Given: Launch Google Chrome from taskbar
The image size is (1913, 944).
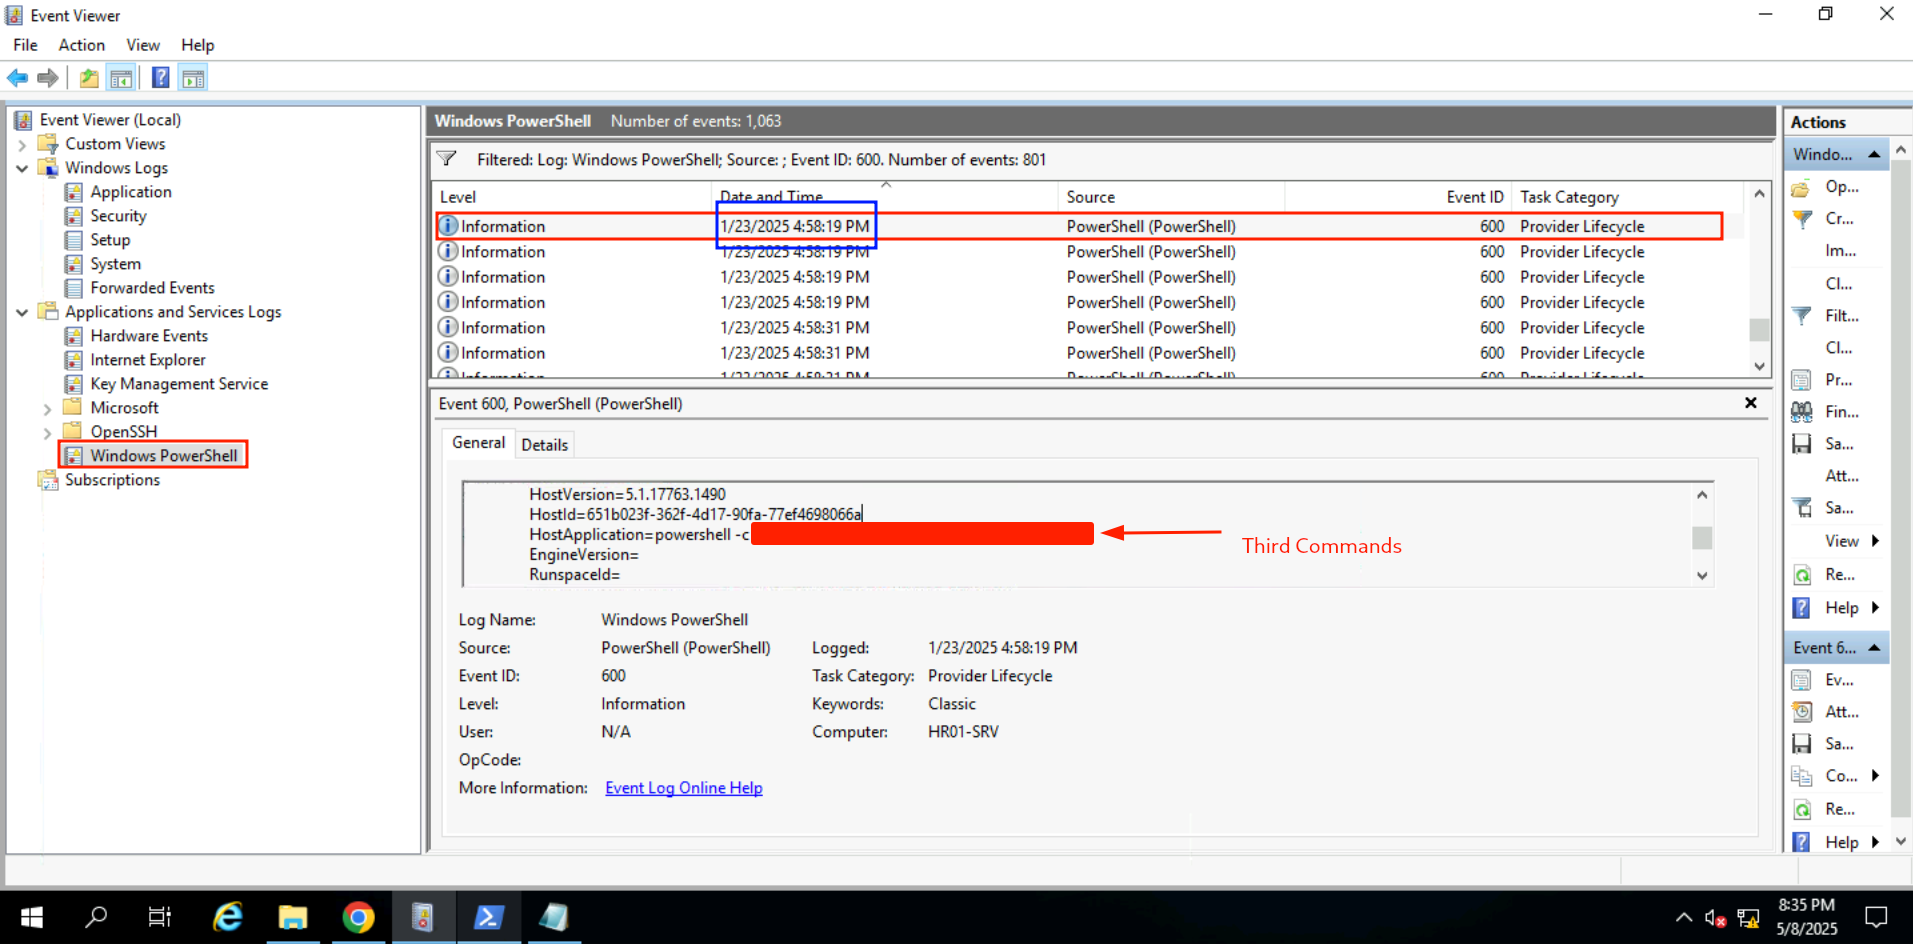Looking at the screenshot, I should pyautogui.click(x=358, y=917).
